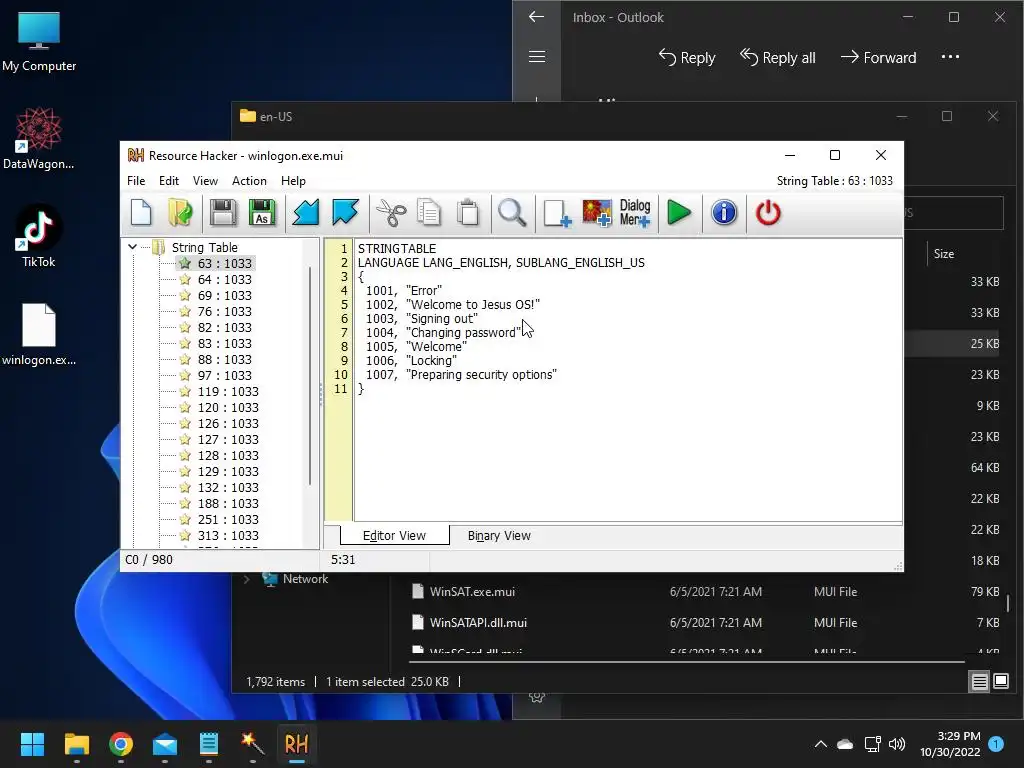Add image resource with flower picture icon
Screen dimensions: 1024x768
597,213
